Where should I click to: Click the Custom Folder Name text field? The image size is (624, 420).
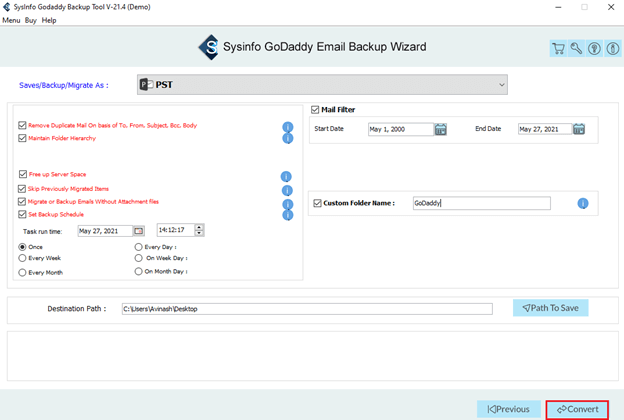pos(481,204)
